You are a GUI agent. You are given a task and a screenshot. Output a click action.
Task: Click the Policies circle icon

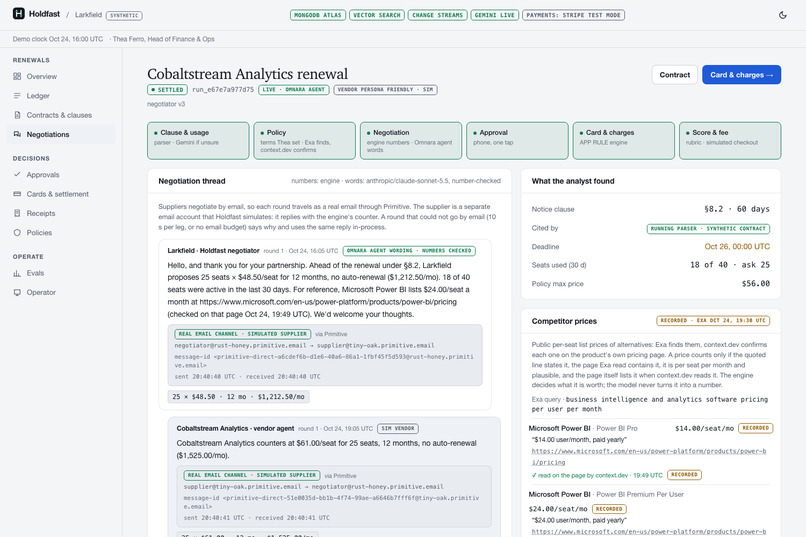coord(17,232)
